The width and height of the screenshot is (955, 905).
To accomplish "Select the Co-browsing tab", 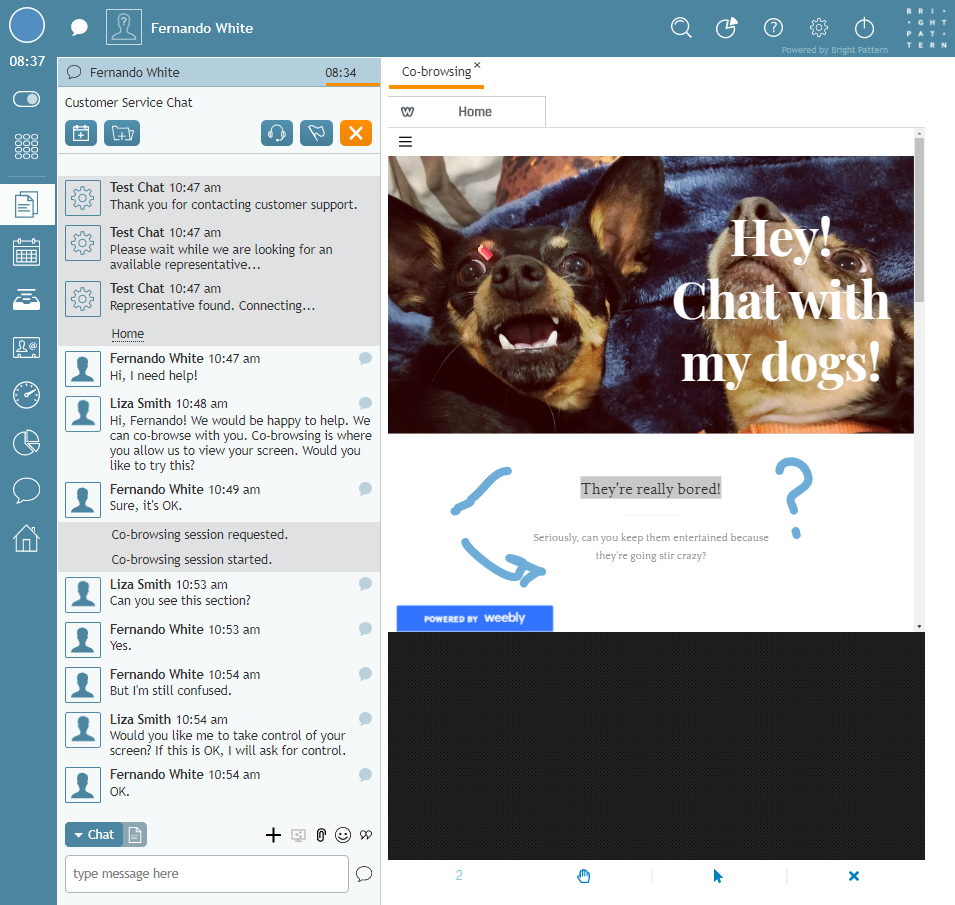I will coord(436,72).
